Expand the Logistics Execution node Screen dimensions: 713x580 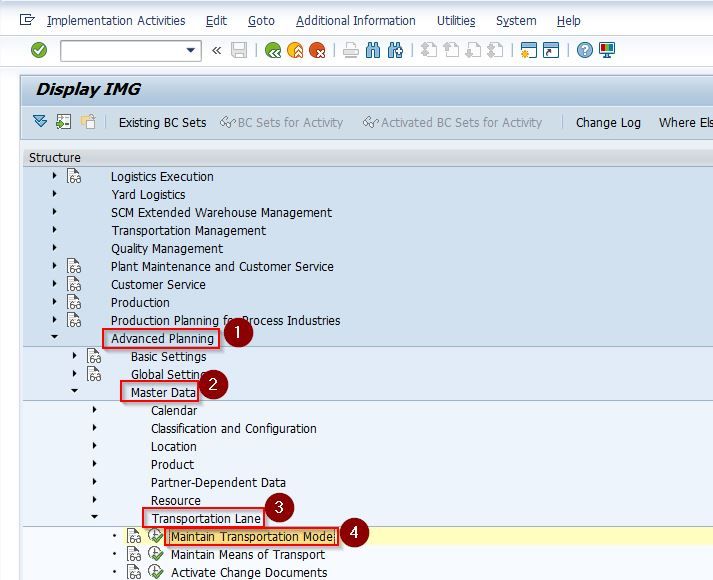55,175
